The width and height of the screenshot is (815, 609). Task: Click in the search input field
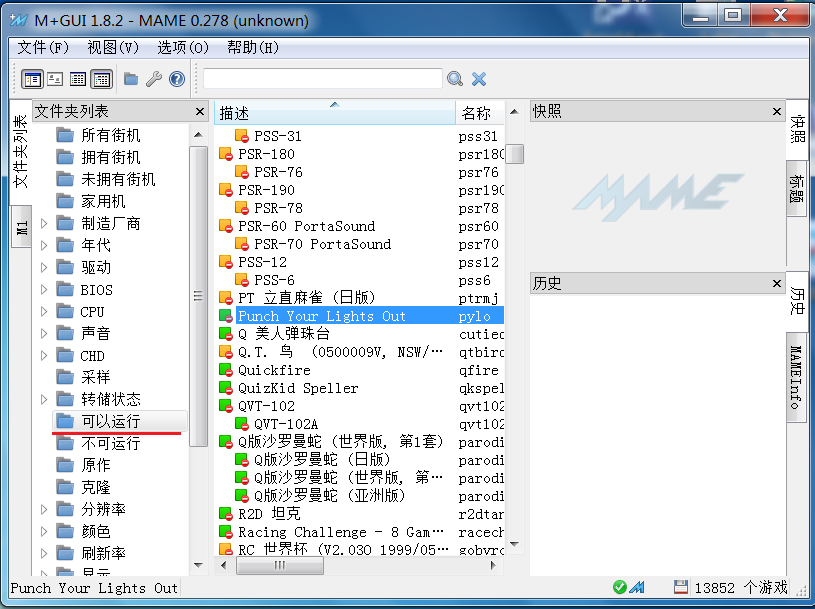[x=323, y=79]
